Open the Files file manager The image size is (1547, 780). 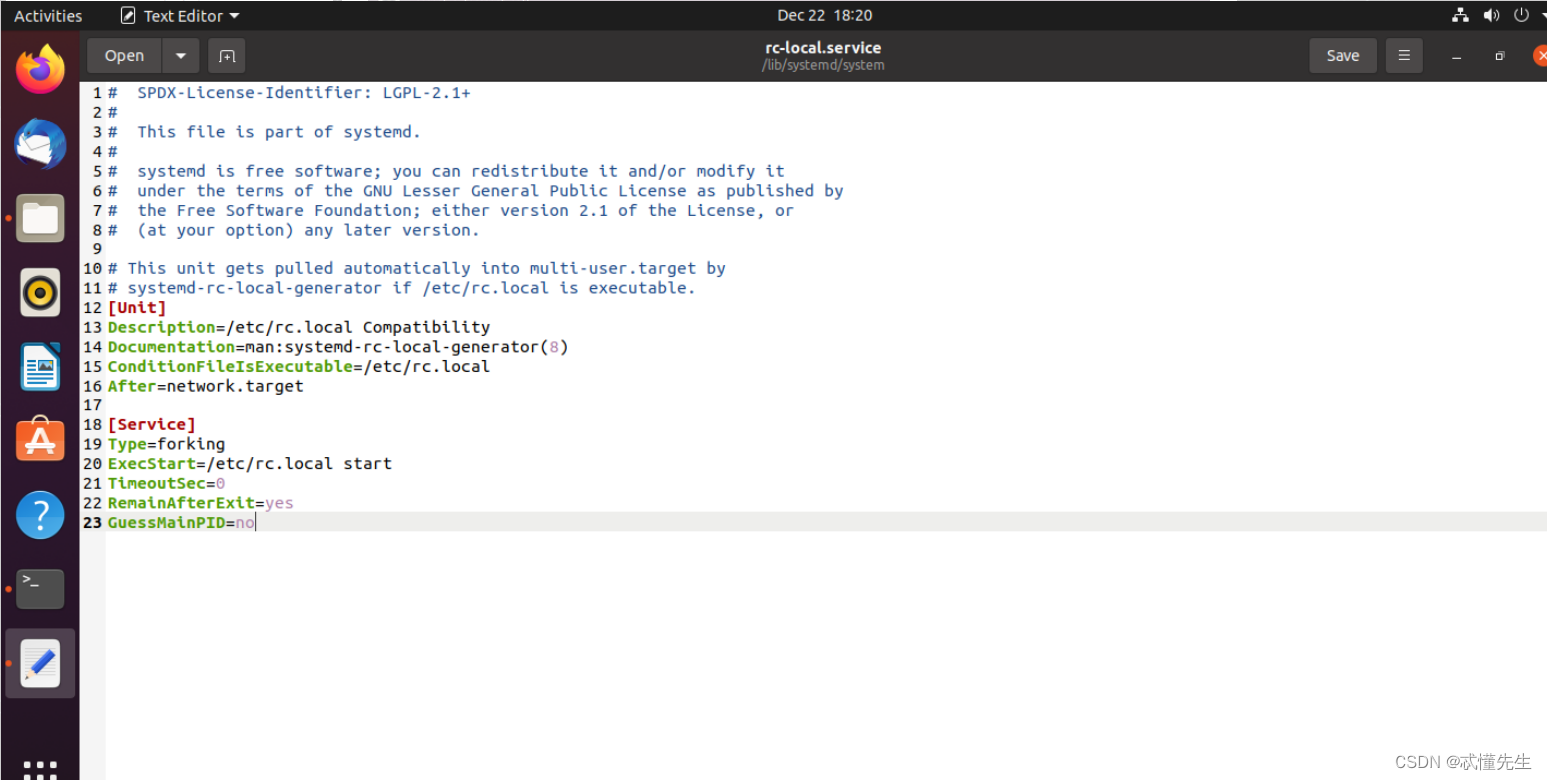tap(40, 218)
